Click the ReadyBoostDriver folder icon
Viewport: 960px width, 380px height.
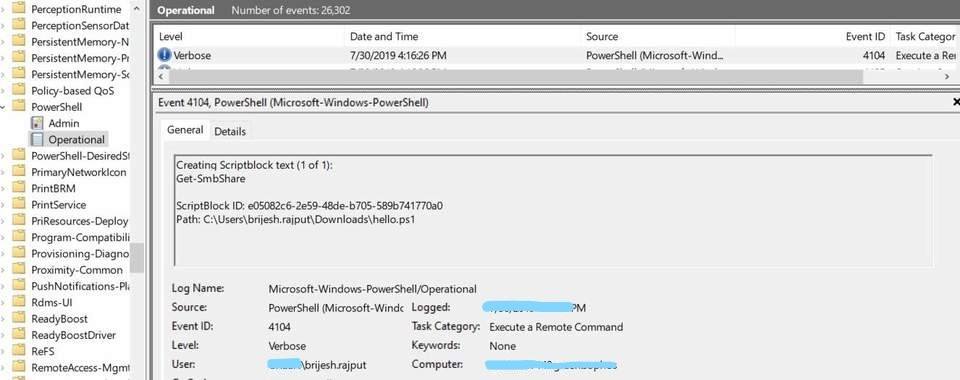[x=19, y=335]
